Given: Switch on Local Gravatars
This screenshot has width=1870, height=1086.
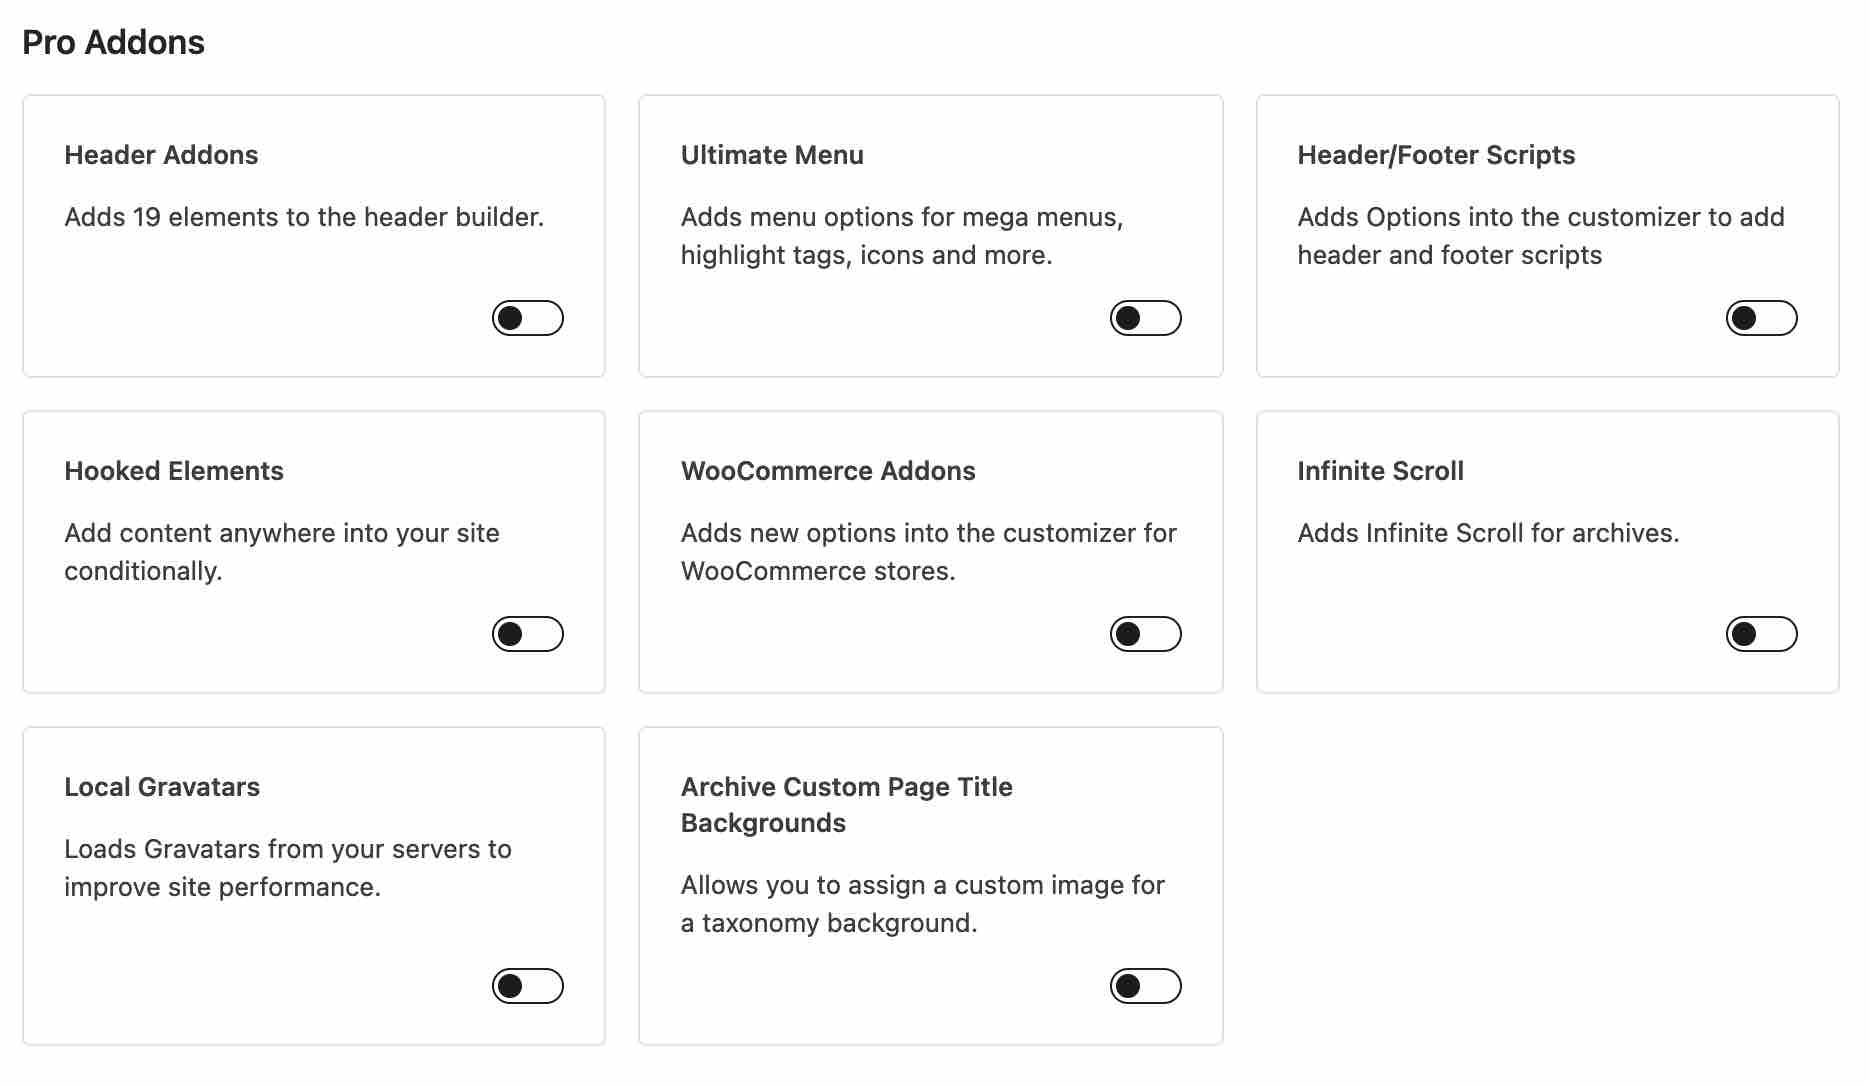Looking at the screenshot, I should pos(527,986).
